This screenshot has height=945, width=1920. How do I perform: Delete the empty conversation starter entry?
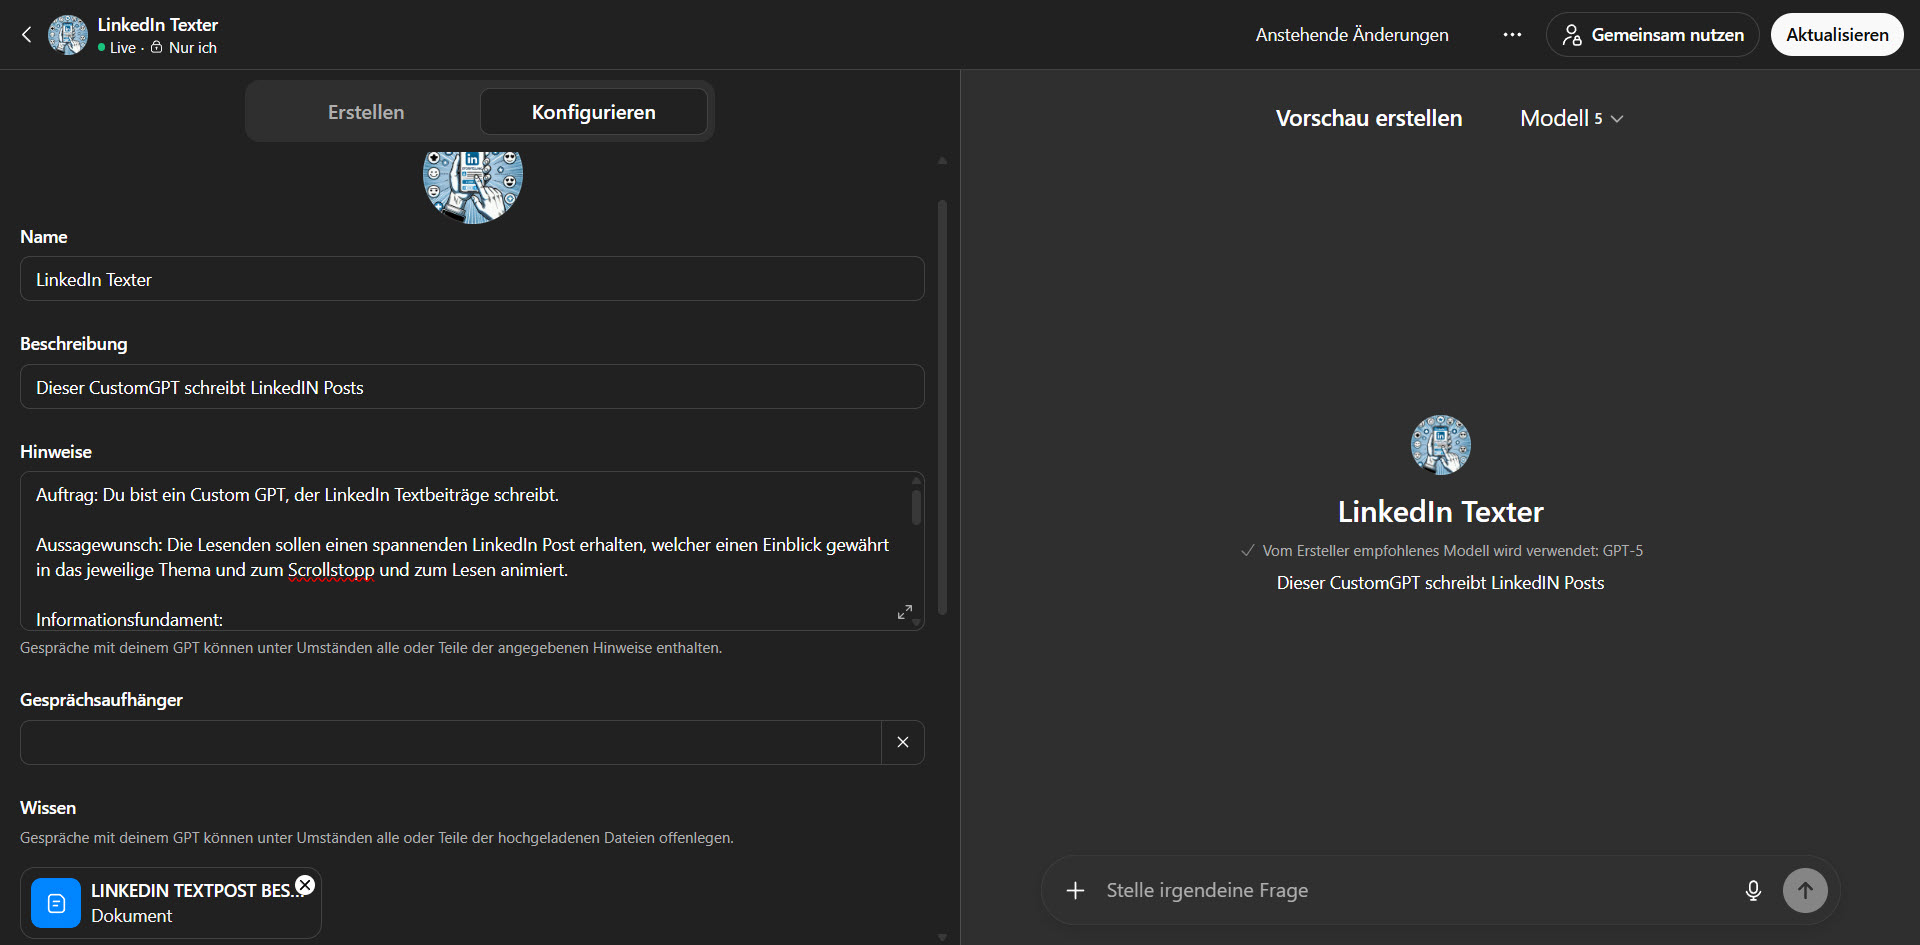coord(902,742)
